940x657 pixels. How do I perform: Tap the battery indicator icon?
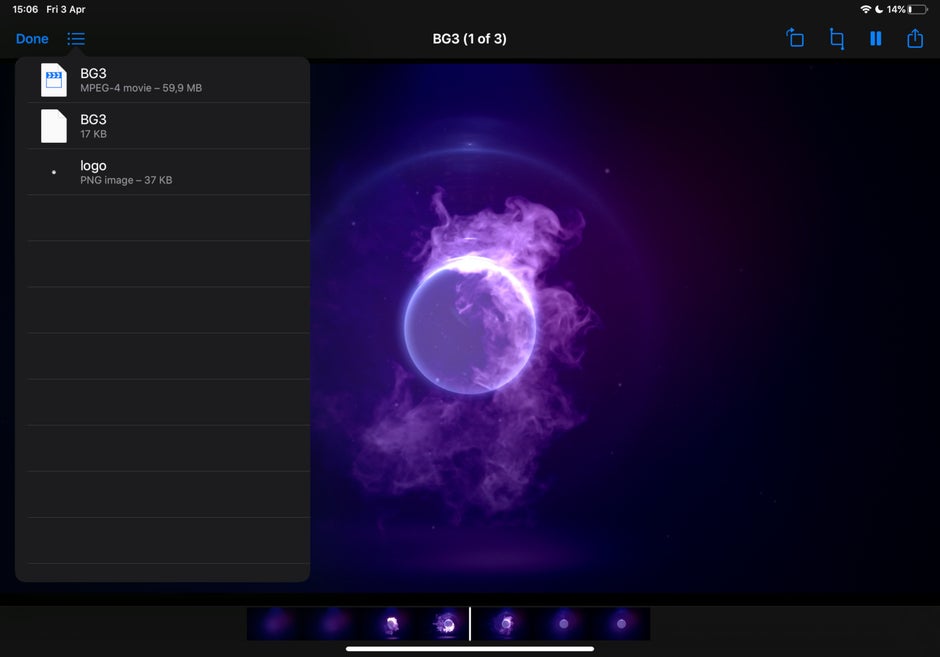917,9
